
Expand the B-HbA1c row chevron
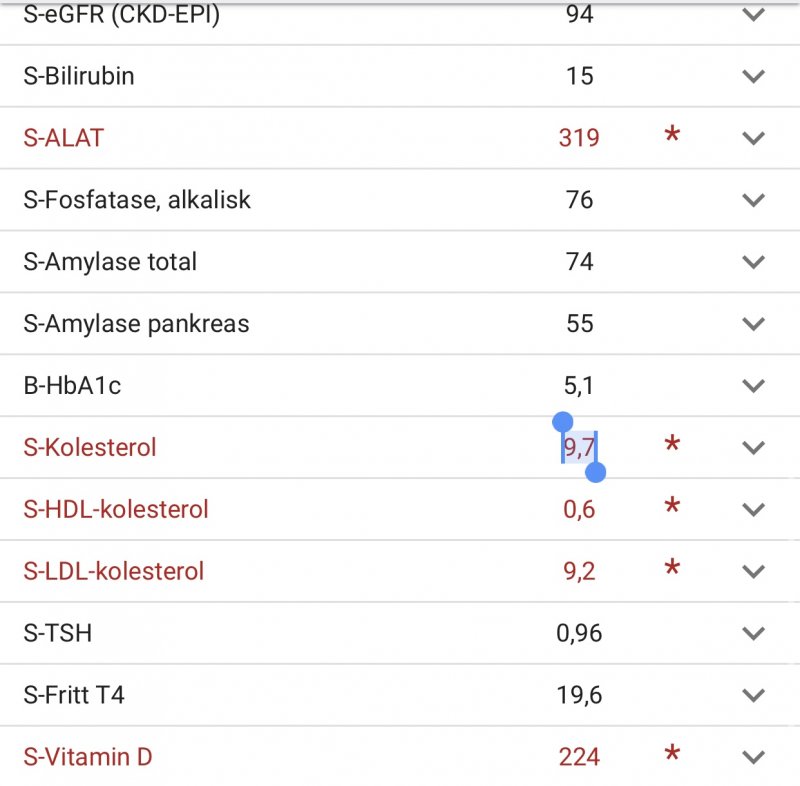click(x=753, y=386)
